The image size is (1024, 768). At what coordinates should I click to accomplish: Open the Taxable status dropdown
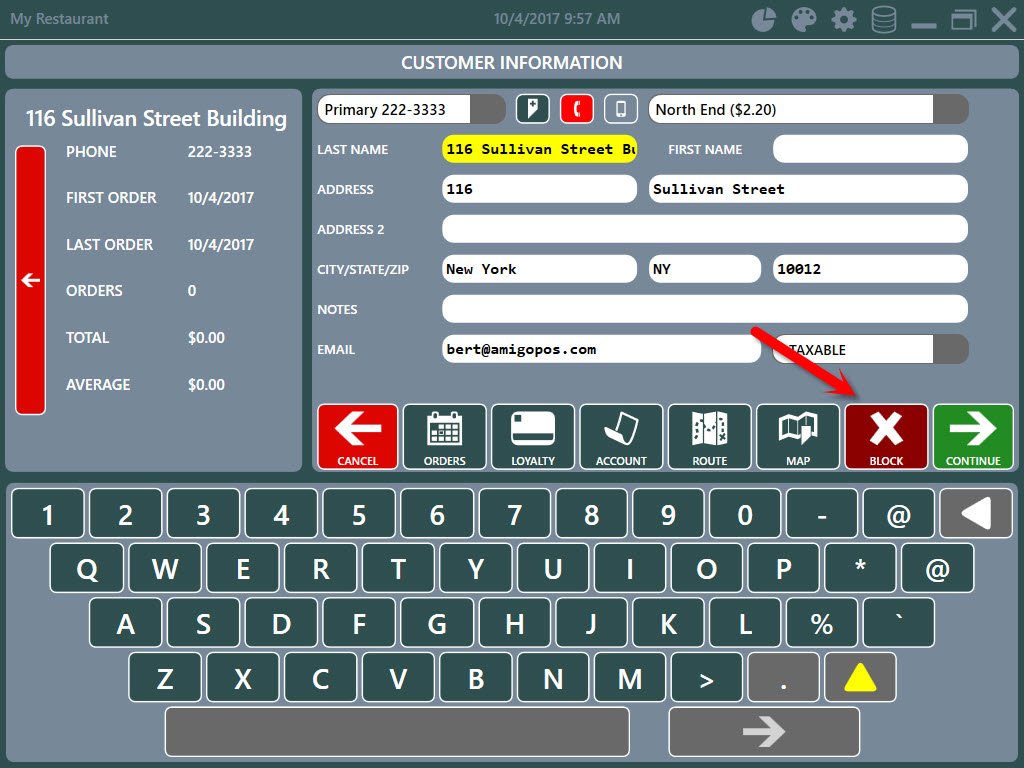(x=950, y=349)
